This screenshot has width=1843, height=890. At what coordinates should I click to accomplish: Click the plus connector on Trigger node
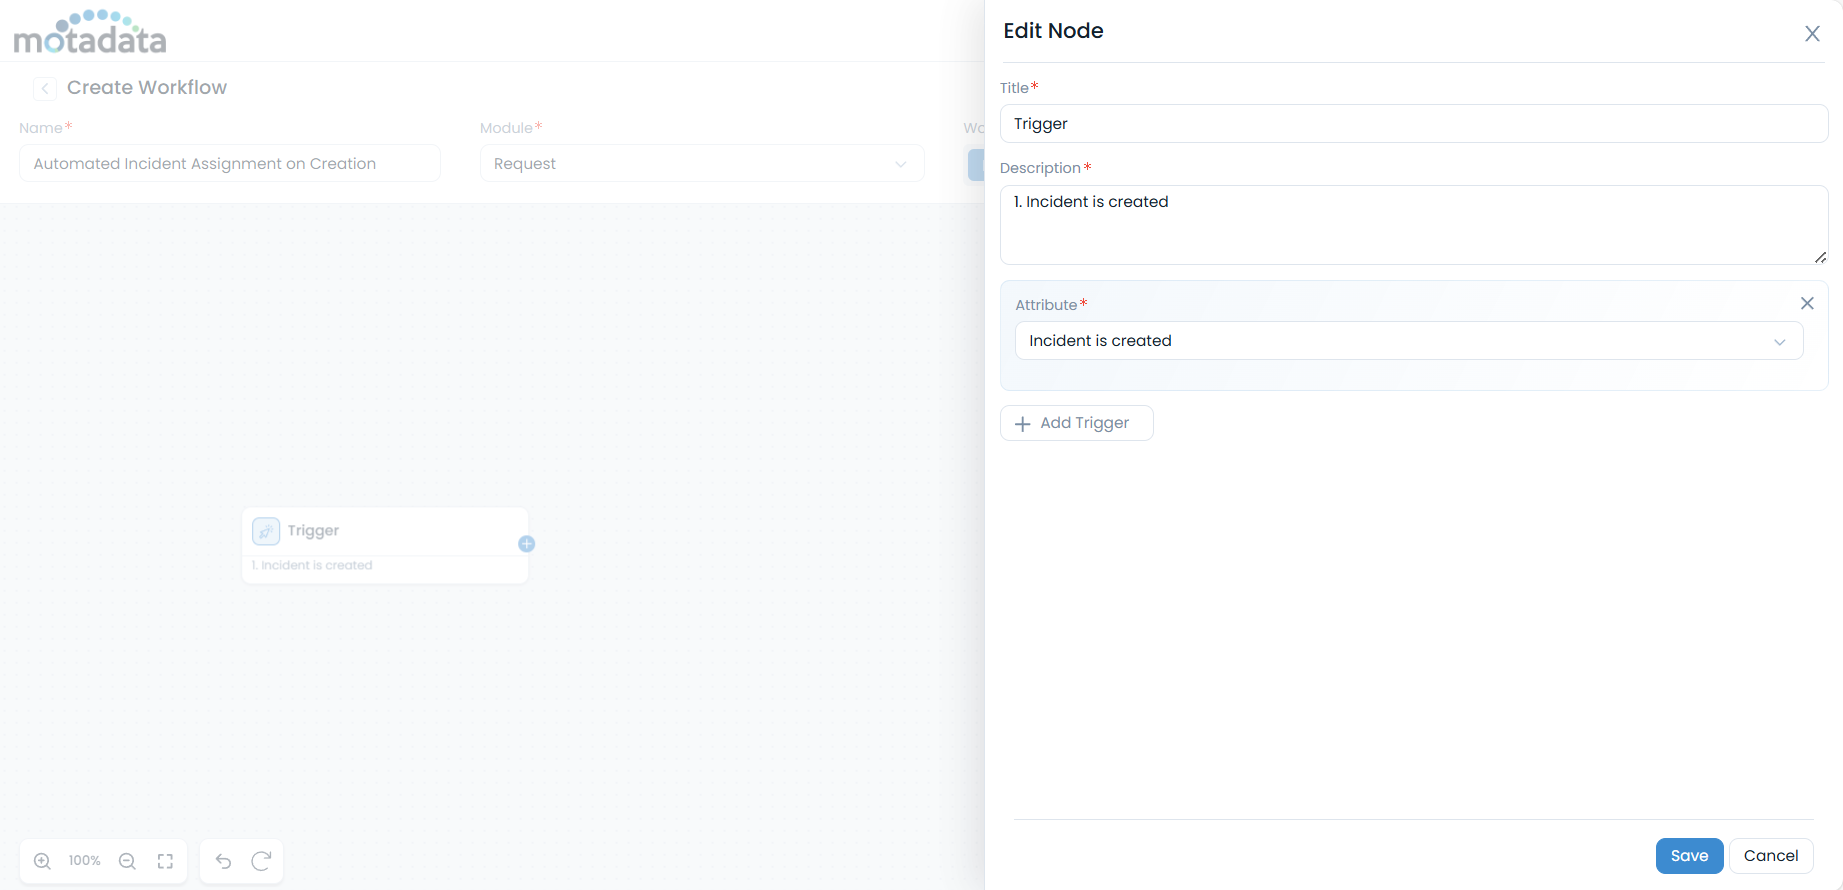[x=527, y=544]
